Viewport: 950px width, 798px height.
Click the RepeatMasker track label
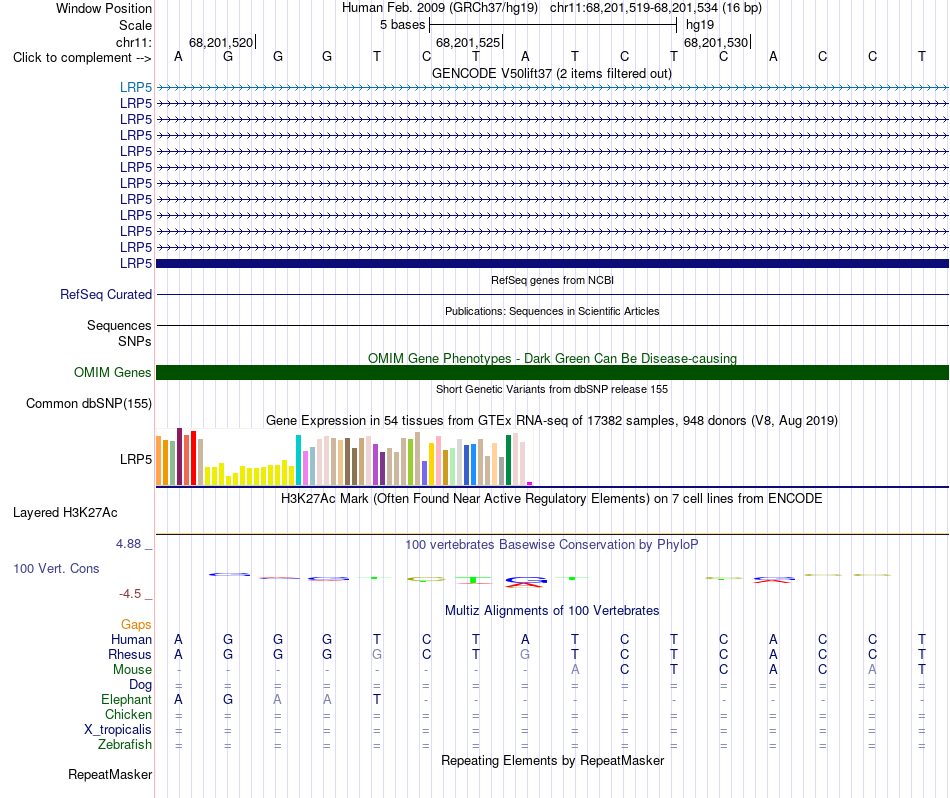tap(110, 774)
